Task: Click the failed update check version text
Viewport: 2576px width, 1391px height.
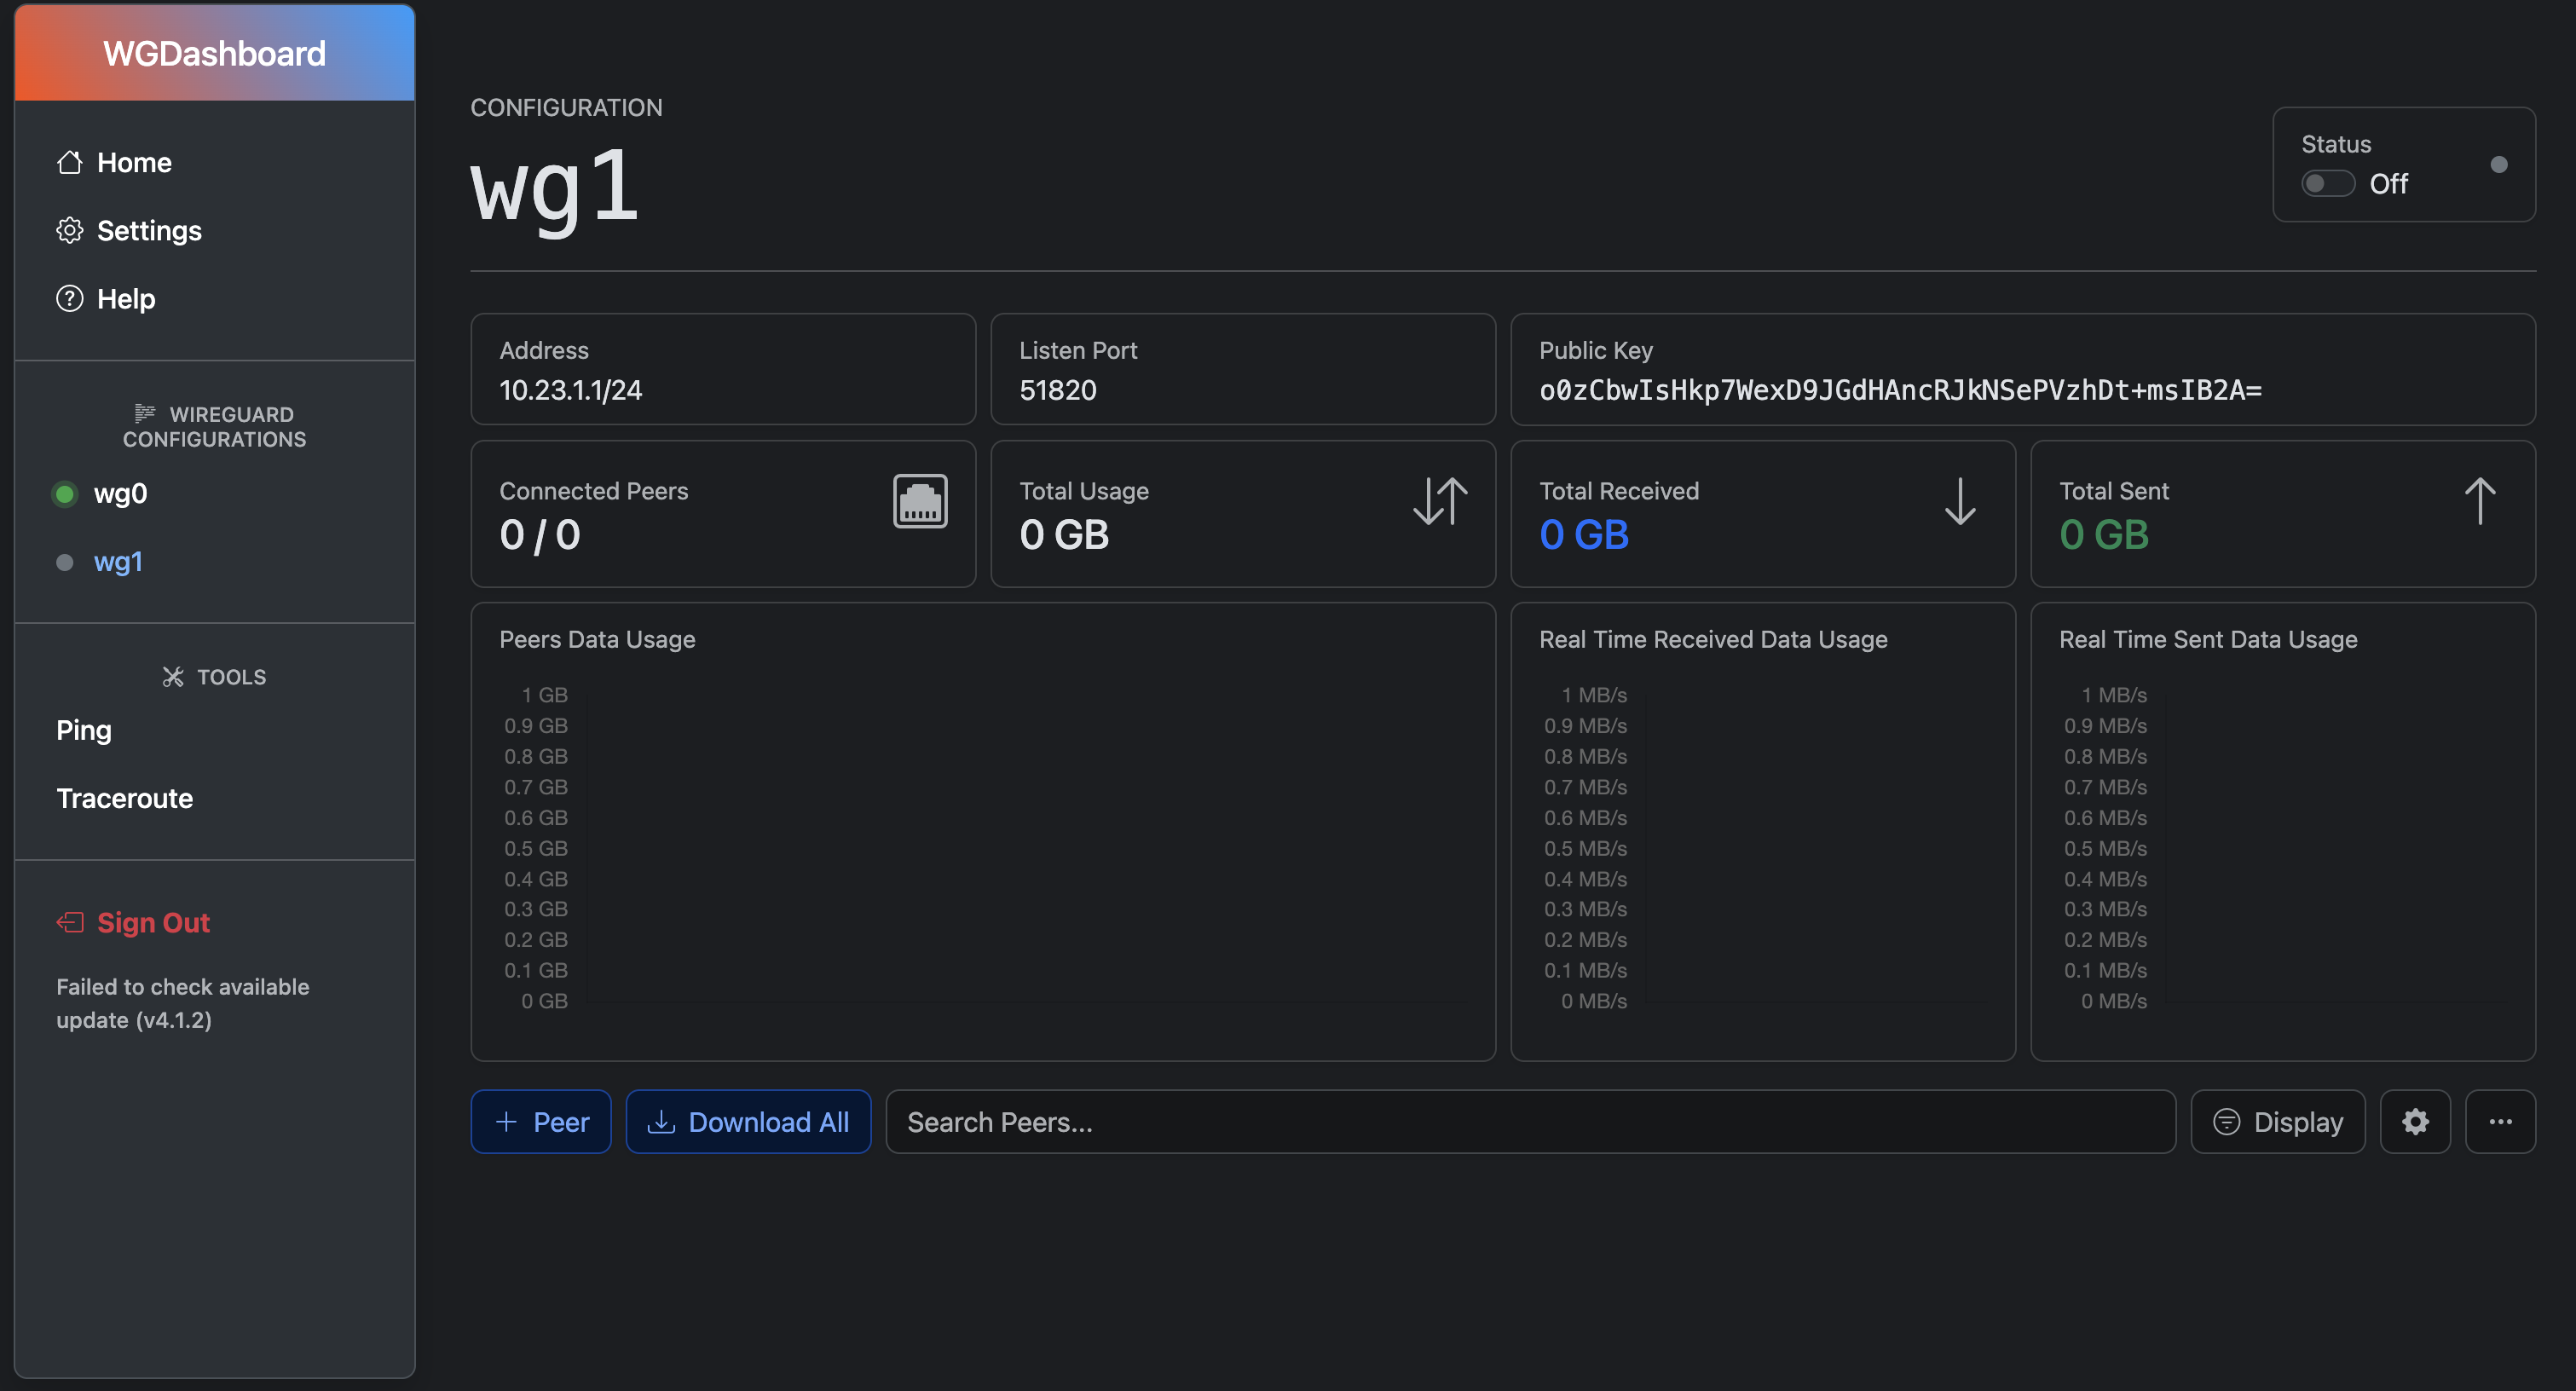Action: coord(183,1003)
